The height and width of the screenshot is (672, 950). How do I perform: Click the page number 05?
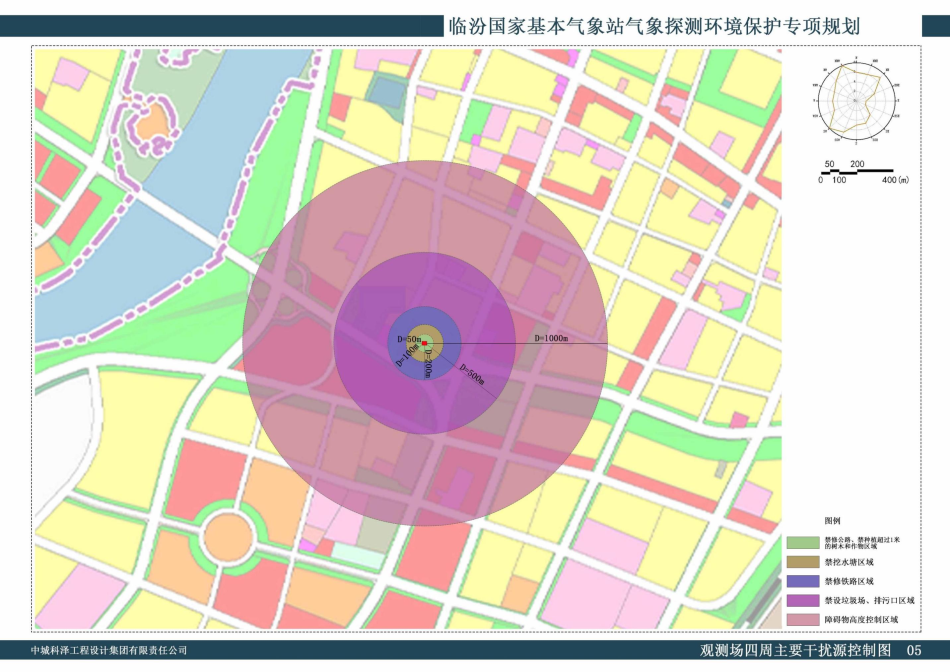[x=914, y=651]
